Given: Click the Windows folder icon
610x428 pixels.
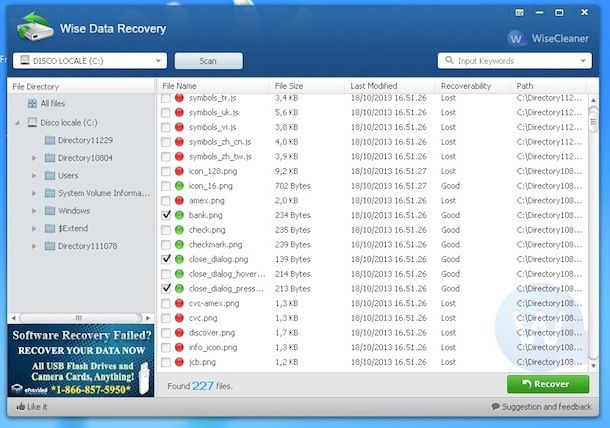Looking at the screenshot, I should (50, 210).
